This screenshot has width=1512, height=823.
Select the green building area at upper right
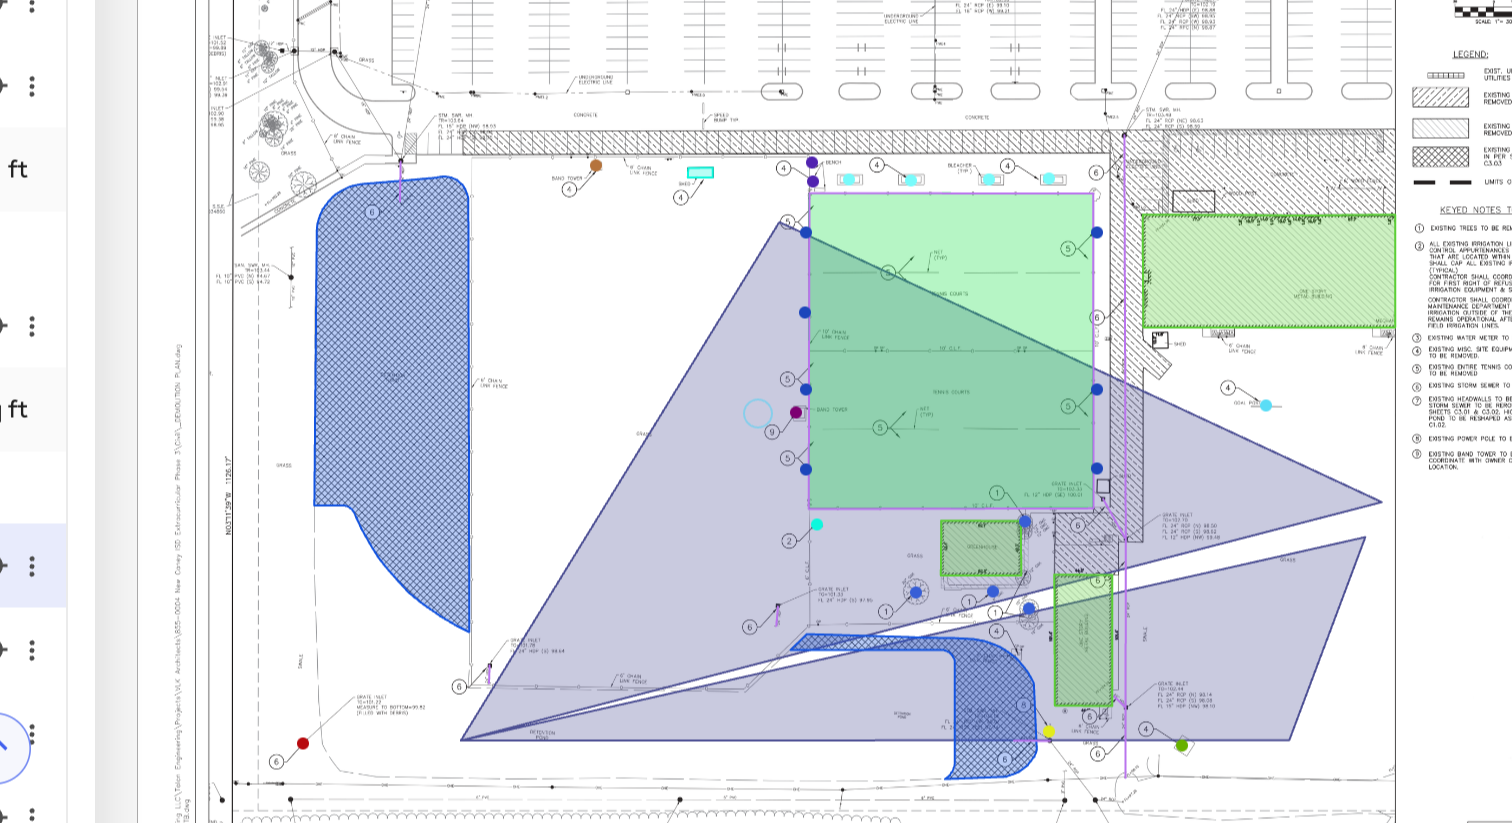(1268, 271)
